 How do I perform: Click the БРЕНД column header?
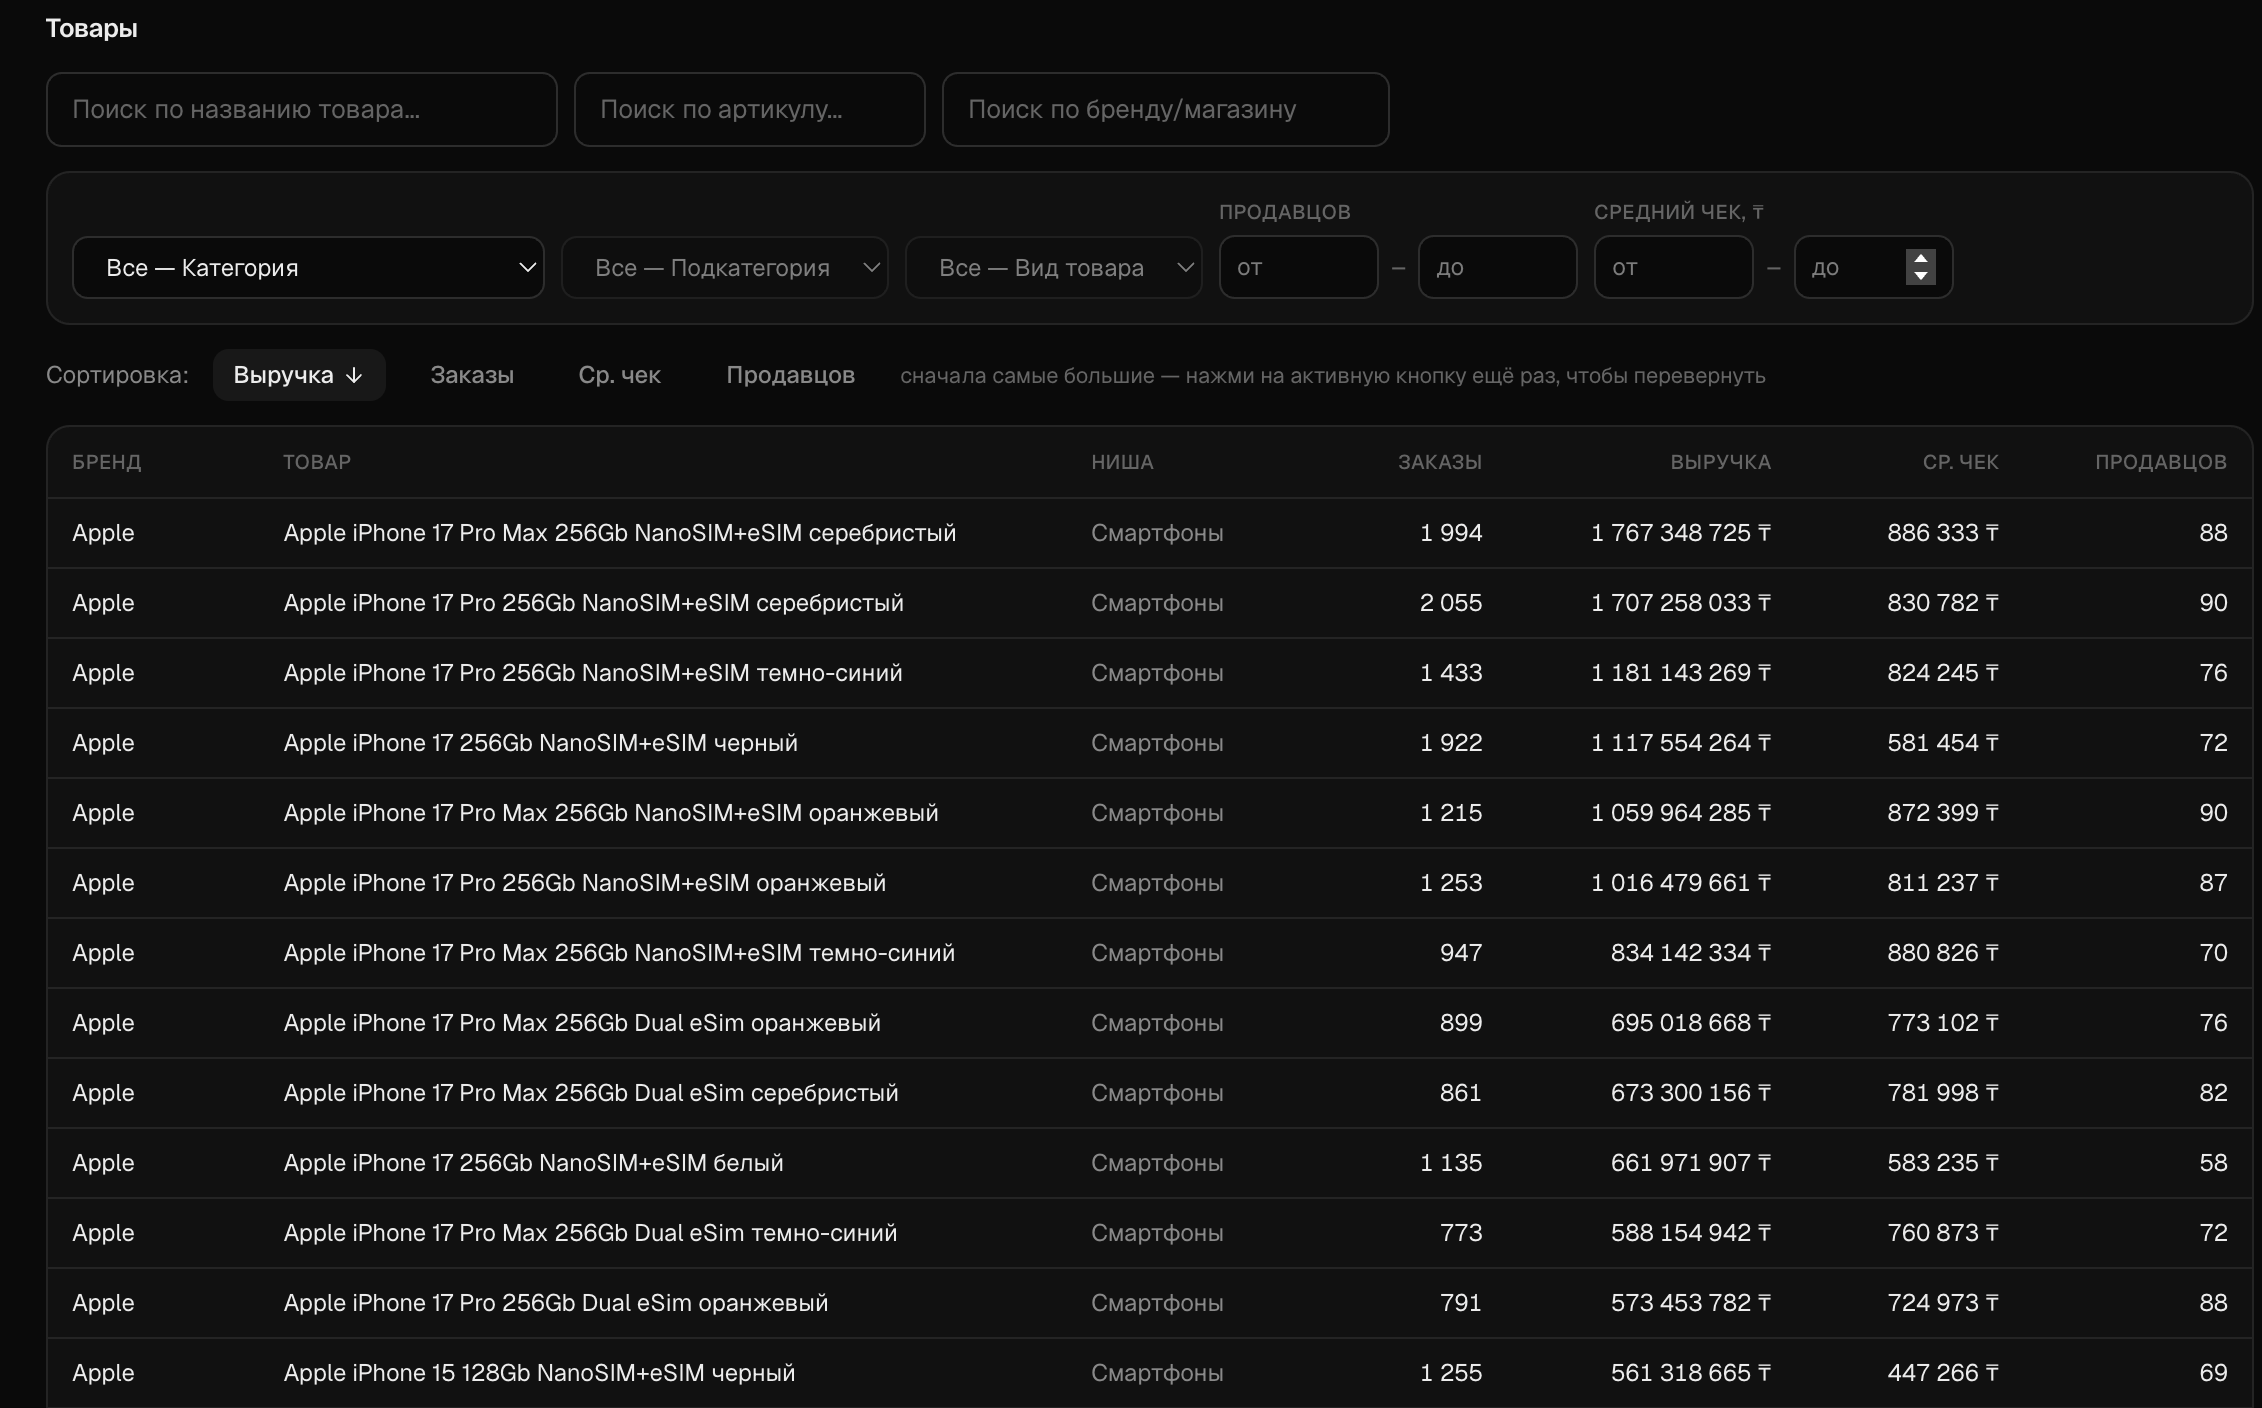(x=107, y=462)
